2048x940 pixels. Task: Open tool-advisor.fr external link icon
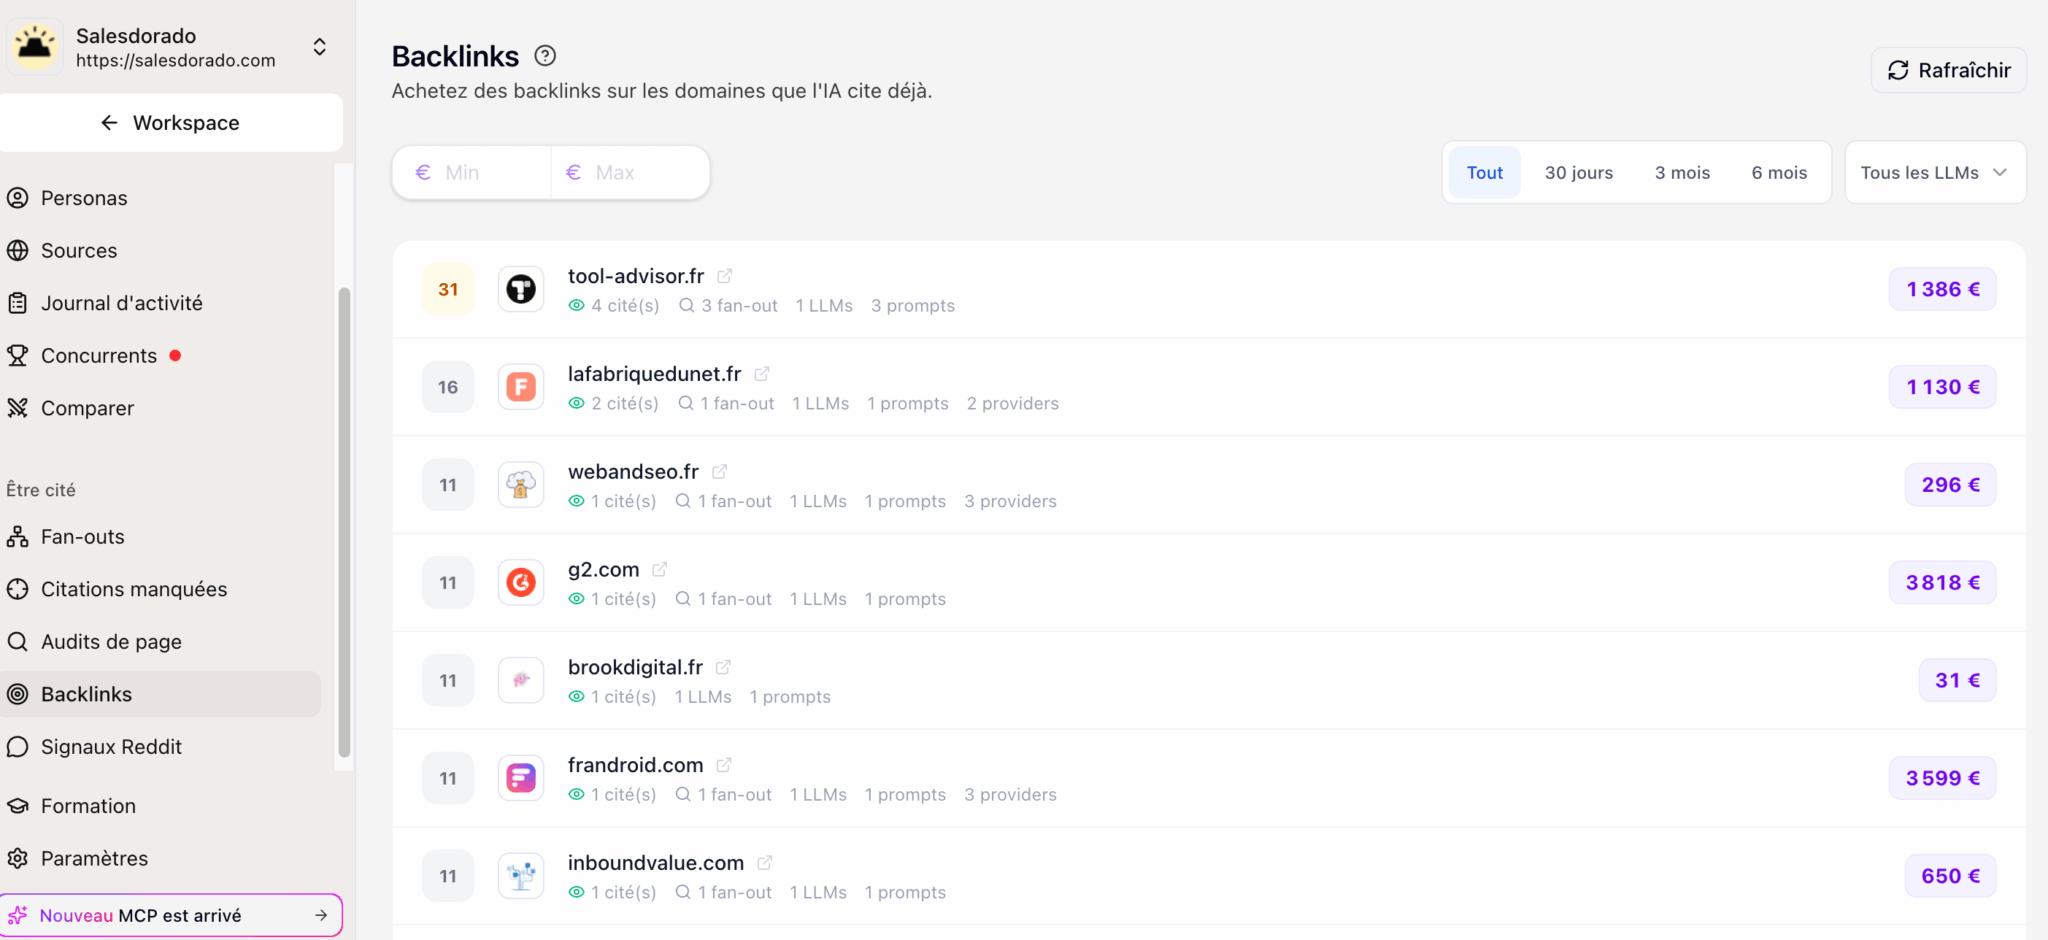point(725,276)
